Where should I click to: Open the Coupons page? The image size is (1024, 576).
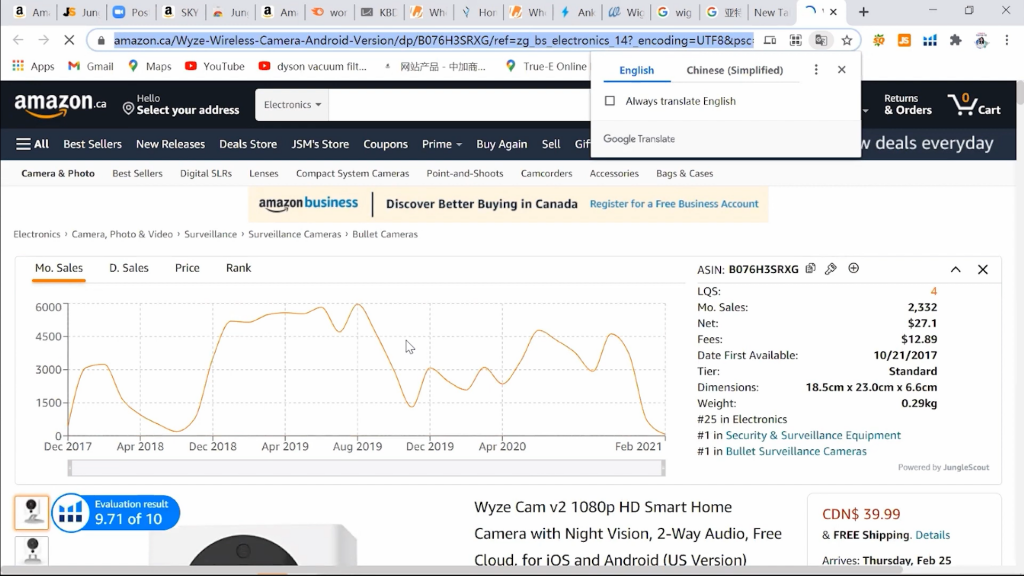385,144
